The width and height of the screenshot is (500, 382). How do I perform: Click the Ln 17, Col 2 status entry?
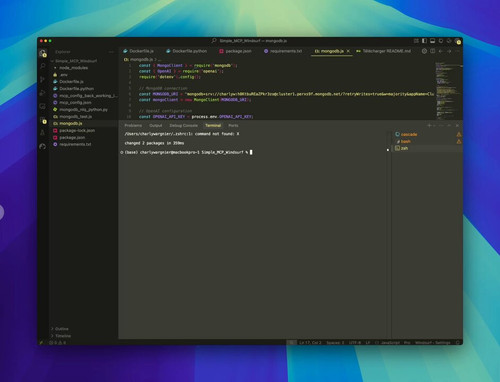(x=310, y=342)
